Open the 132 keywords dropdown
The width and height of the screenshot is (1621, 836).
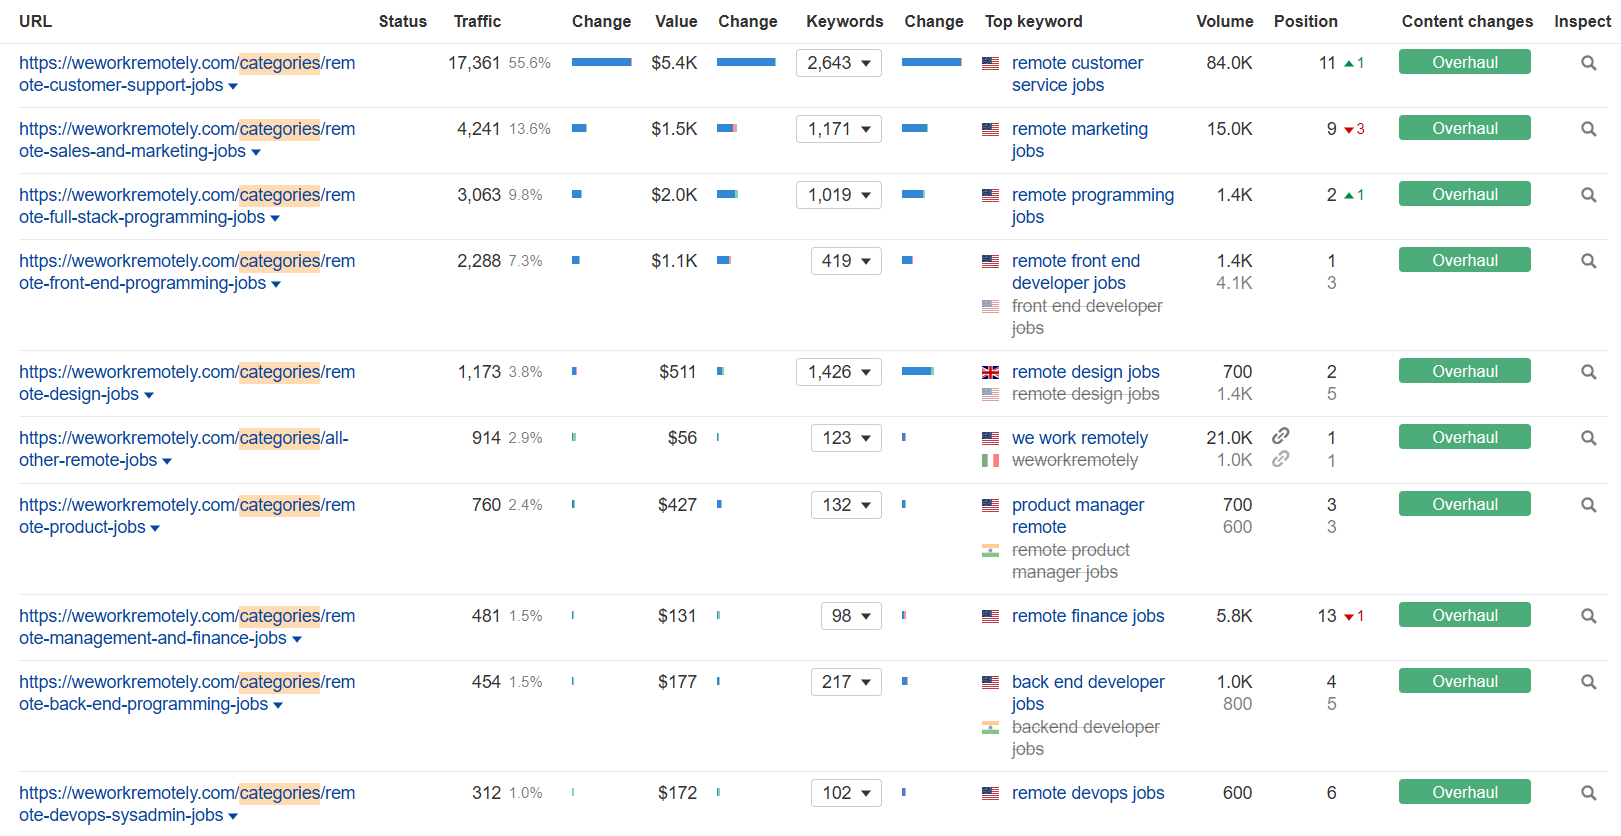(x=846, y=505)
